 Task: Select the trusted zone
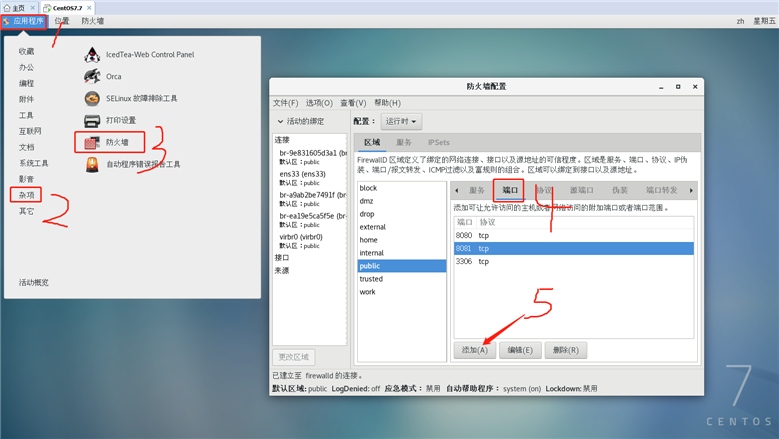tap(401, 279)
